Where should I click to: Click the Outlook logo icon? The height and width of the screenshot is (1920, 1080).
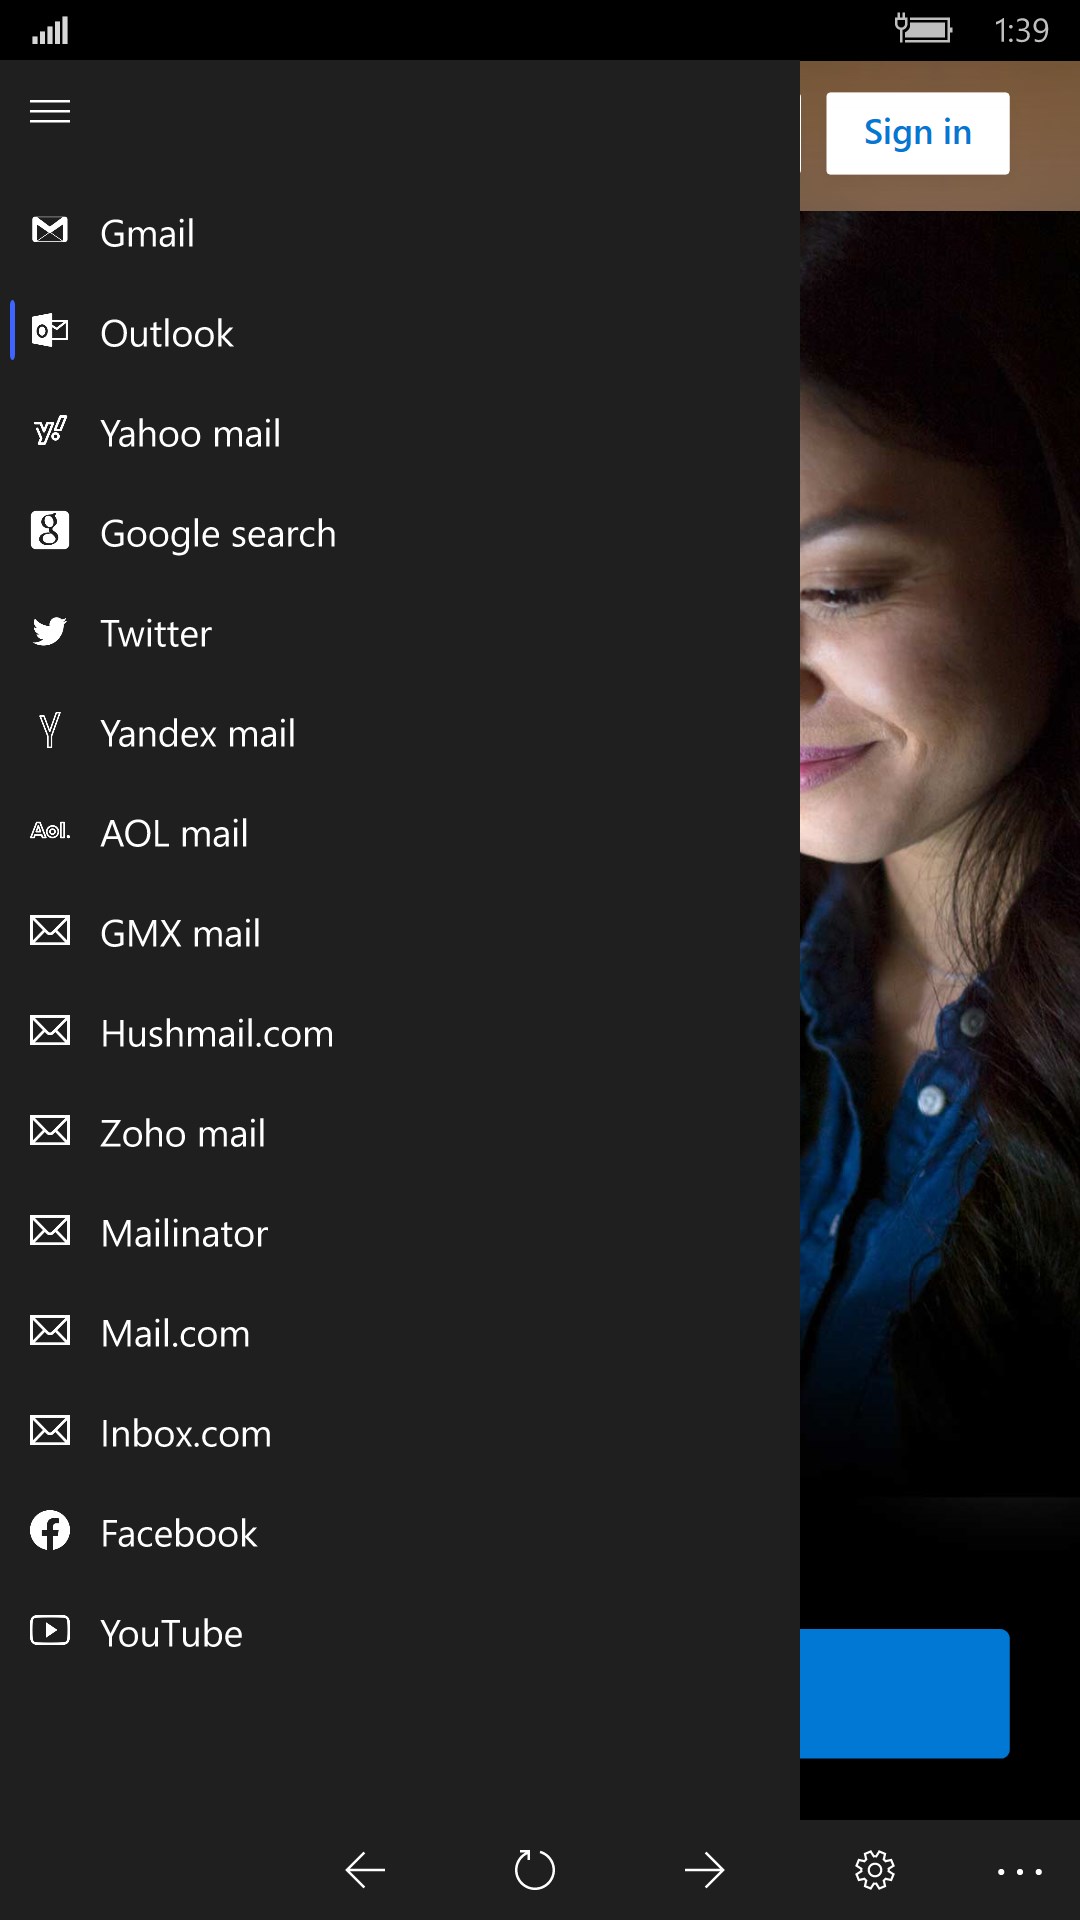50,330
